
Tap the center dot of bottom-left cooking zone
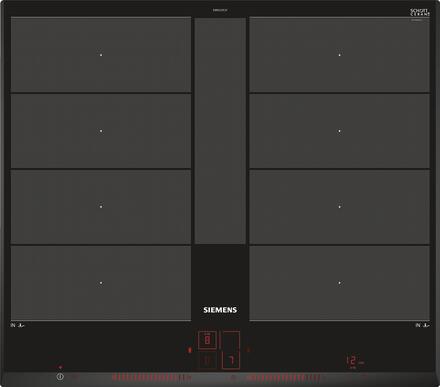101,283
